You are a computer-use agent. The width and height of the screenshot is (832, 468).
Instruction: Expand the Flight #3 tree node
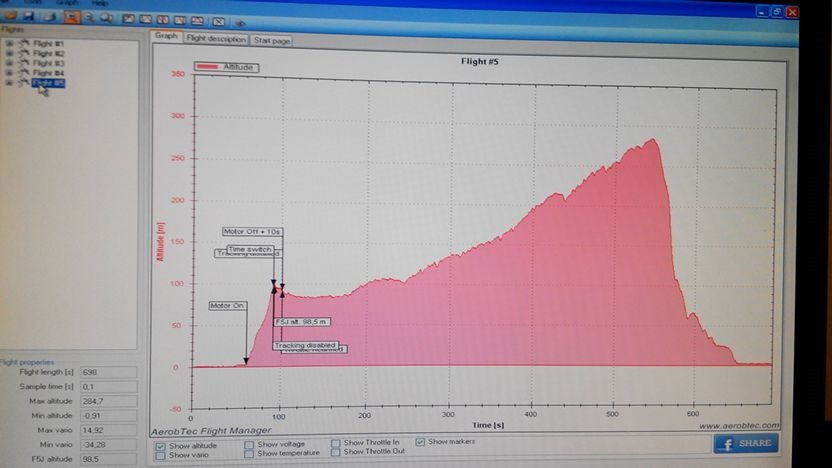point(10,63)
